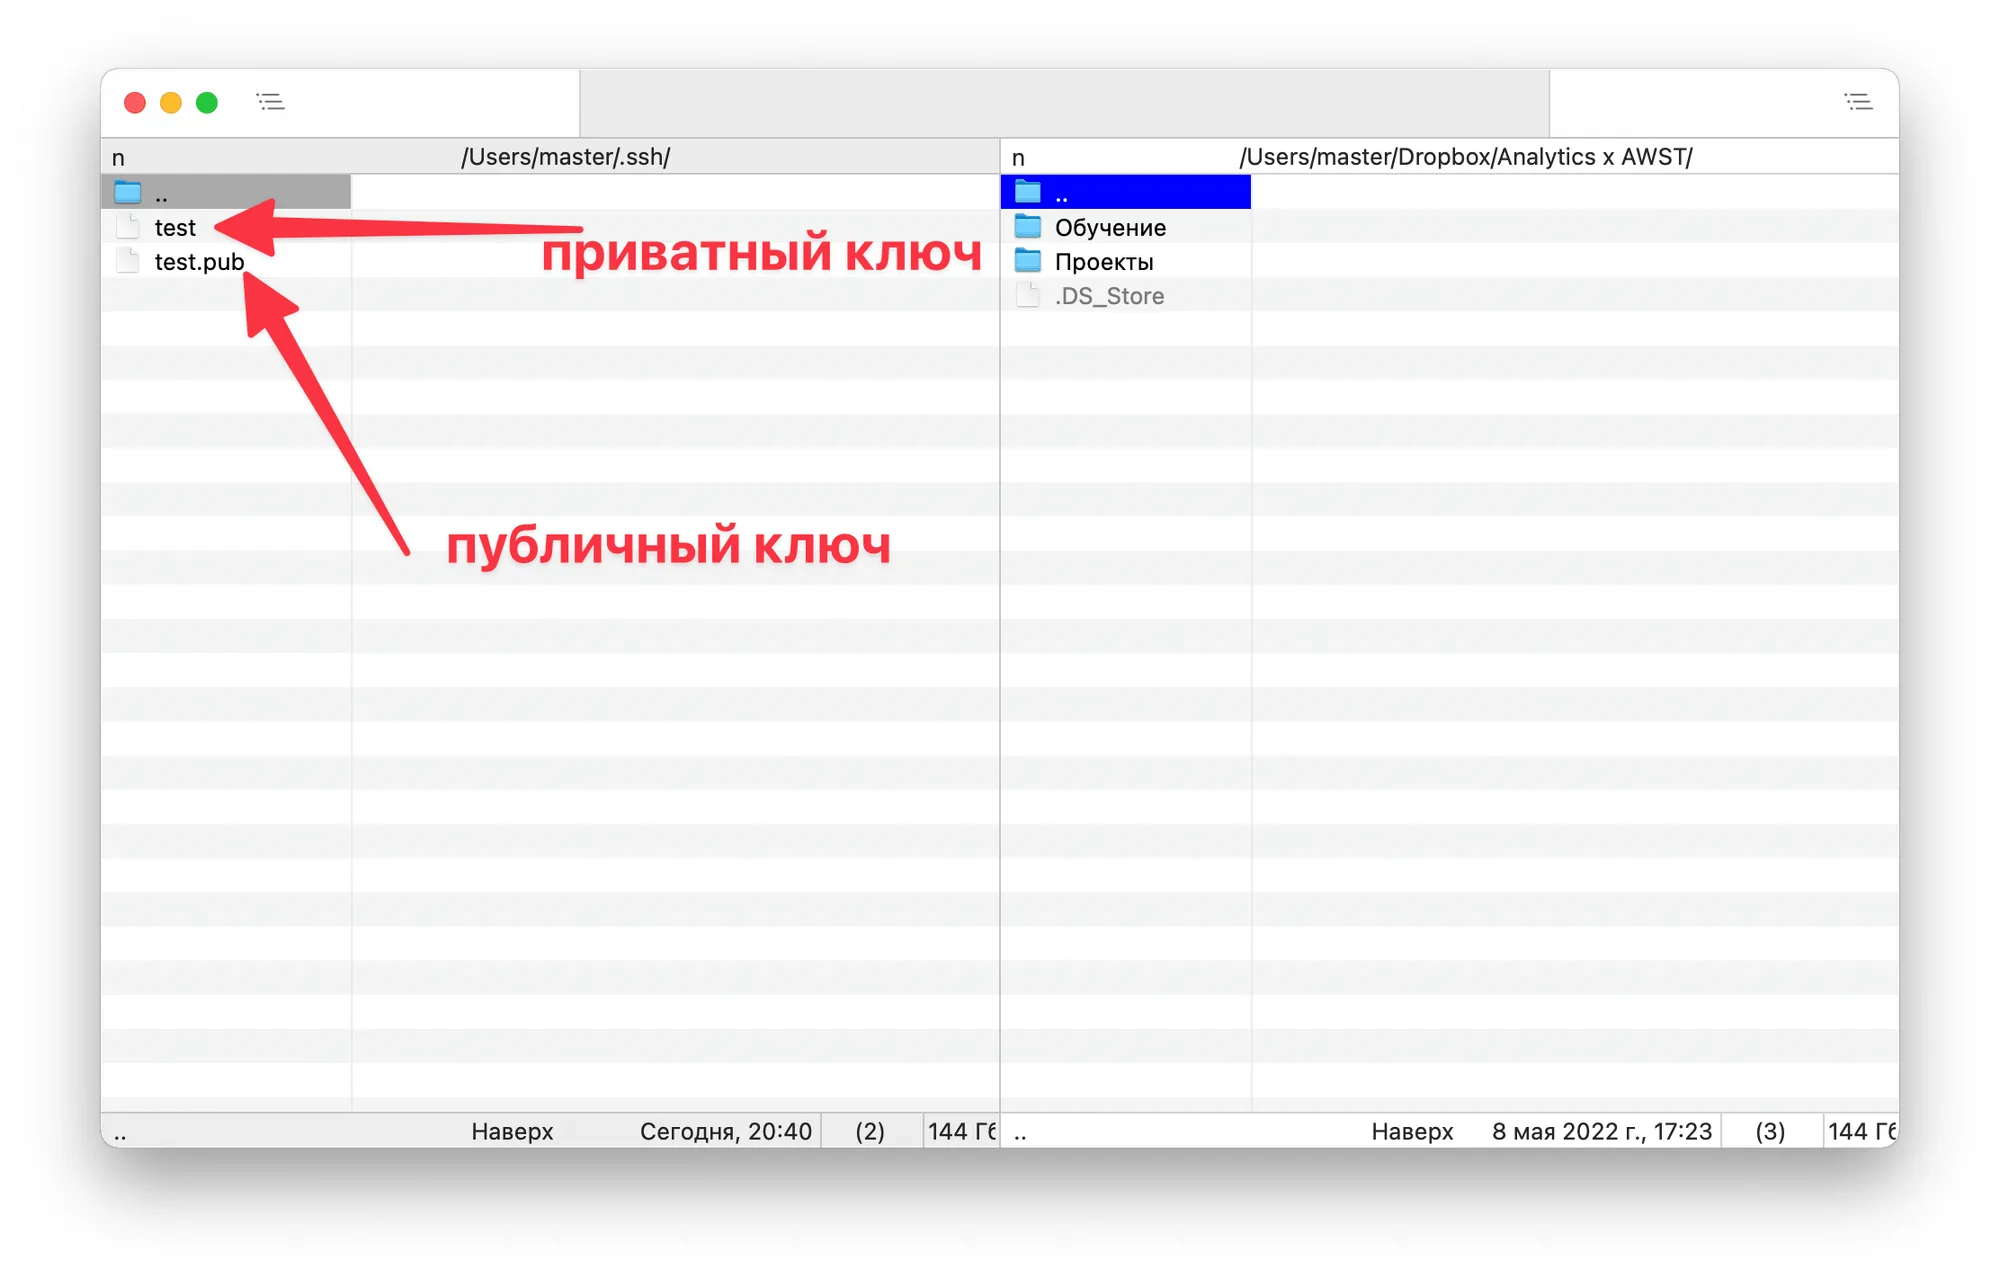The image size is (2000, 1281).
Task: Click the /Users/master/.ssh/ path header
Action: (565, 157)
